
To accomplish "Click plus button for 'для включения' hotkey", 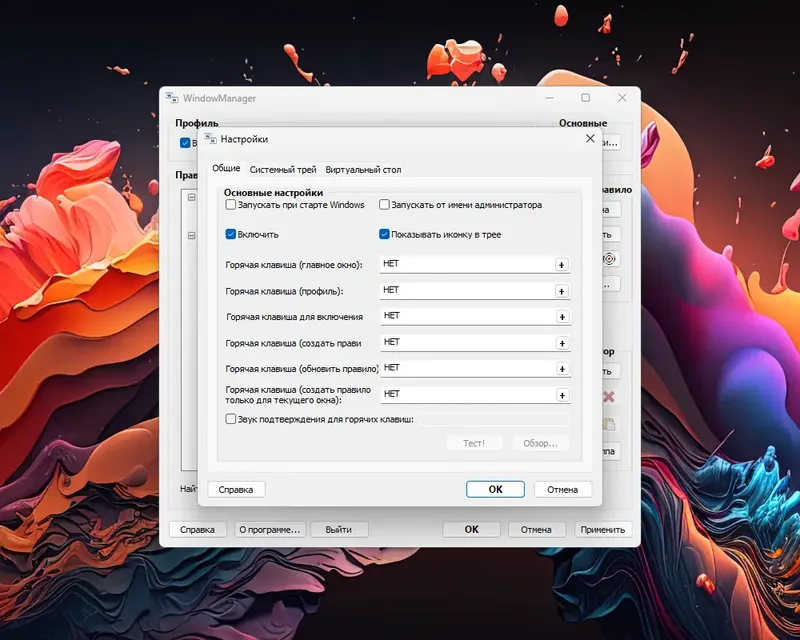I will point(562,317).
